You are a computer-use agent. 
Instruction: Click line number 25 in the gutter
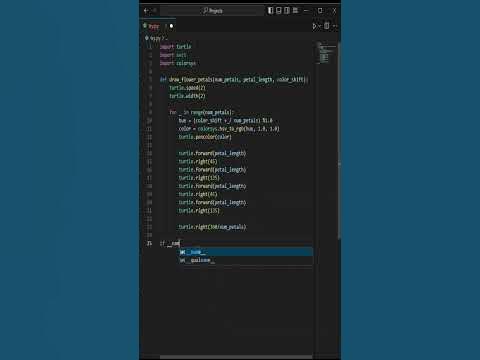click(149, 243)
